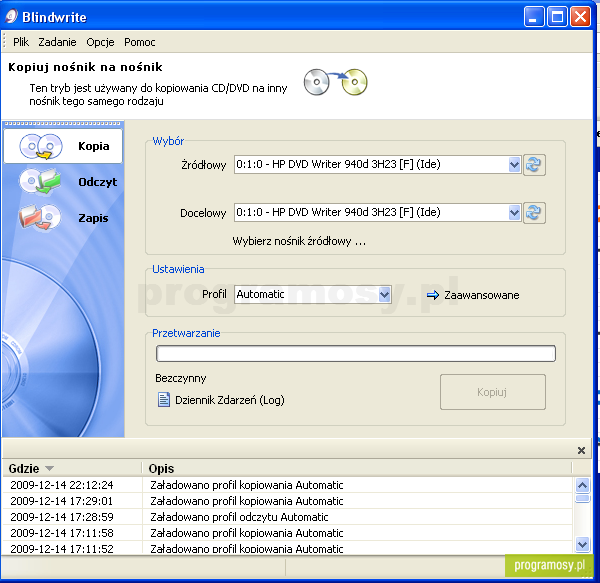Click the Dziennik Zdarzeń document icon
This screenshot has width=600, height=583.
tap(164, 399)
